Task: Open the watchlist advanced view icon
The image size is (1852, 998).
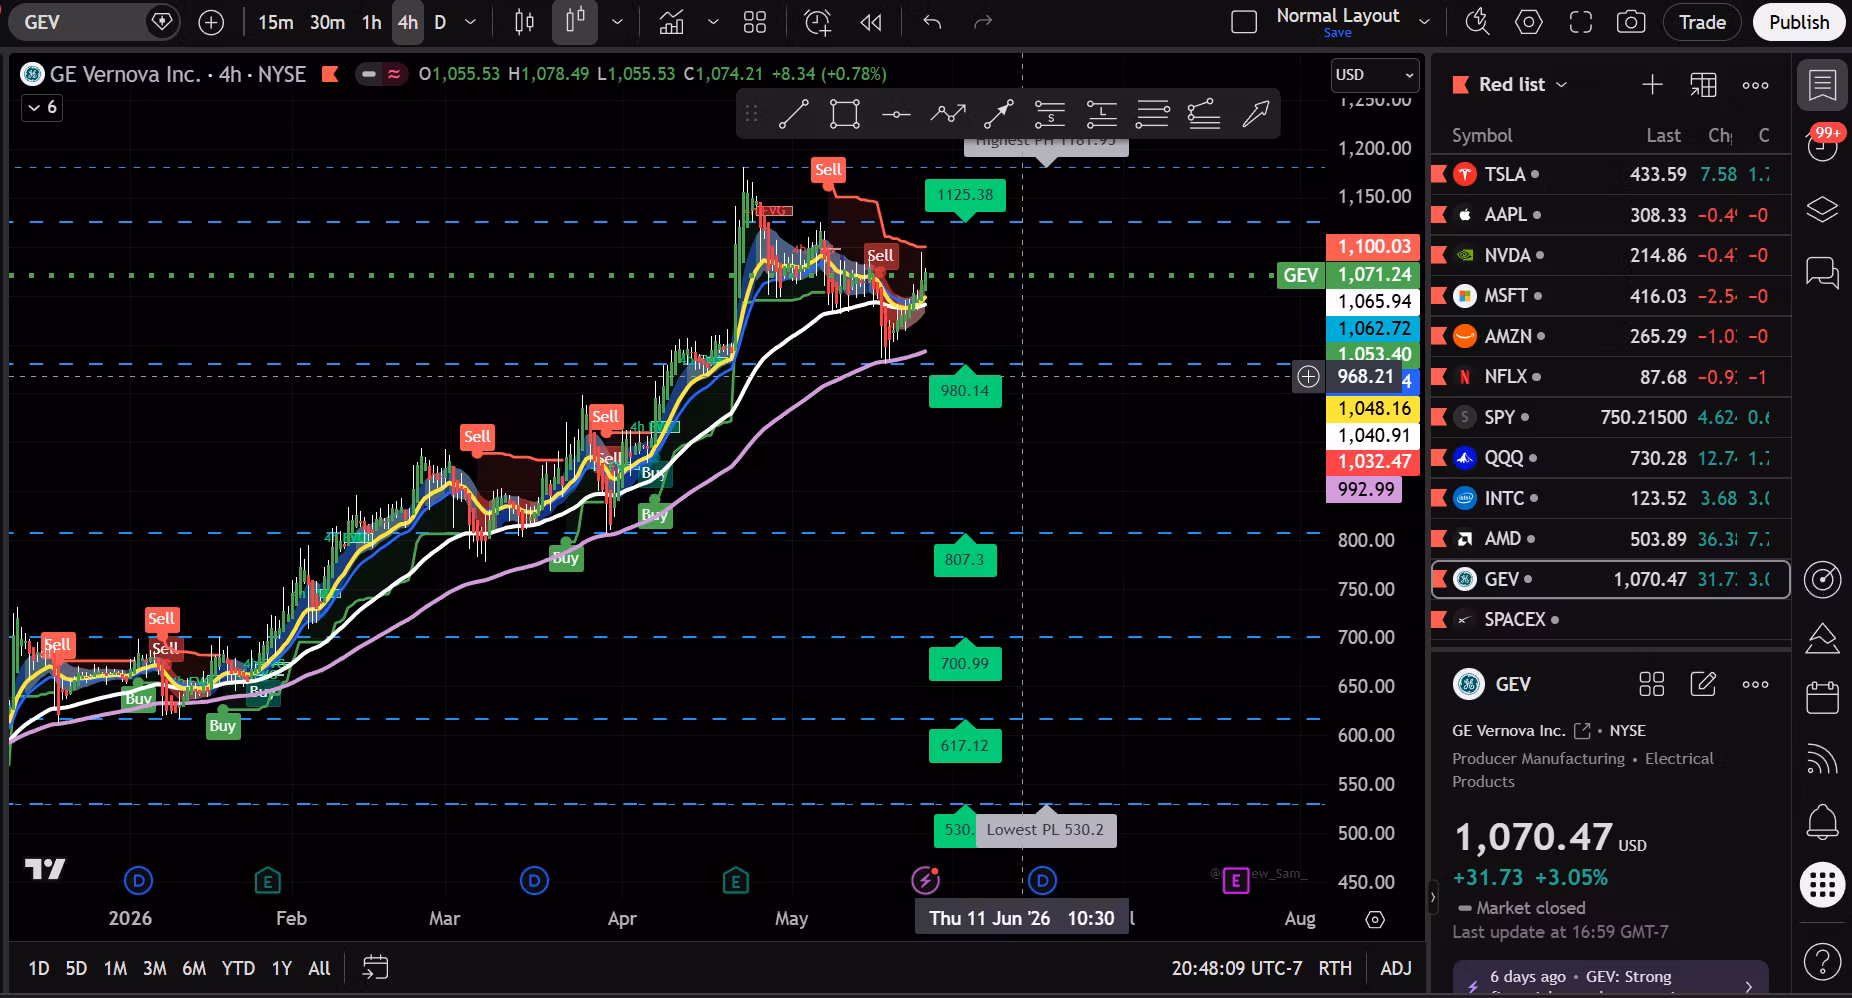Action: coord(1703,85)
